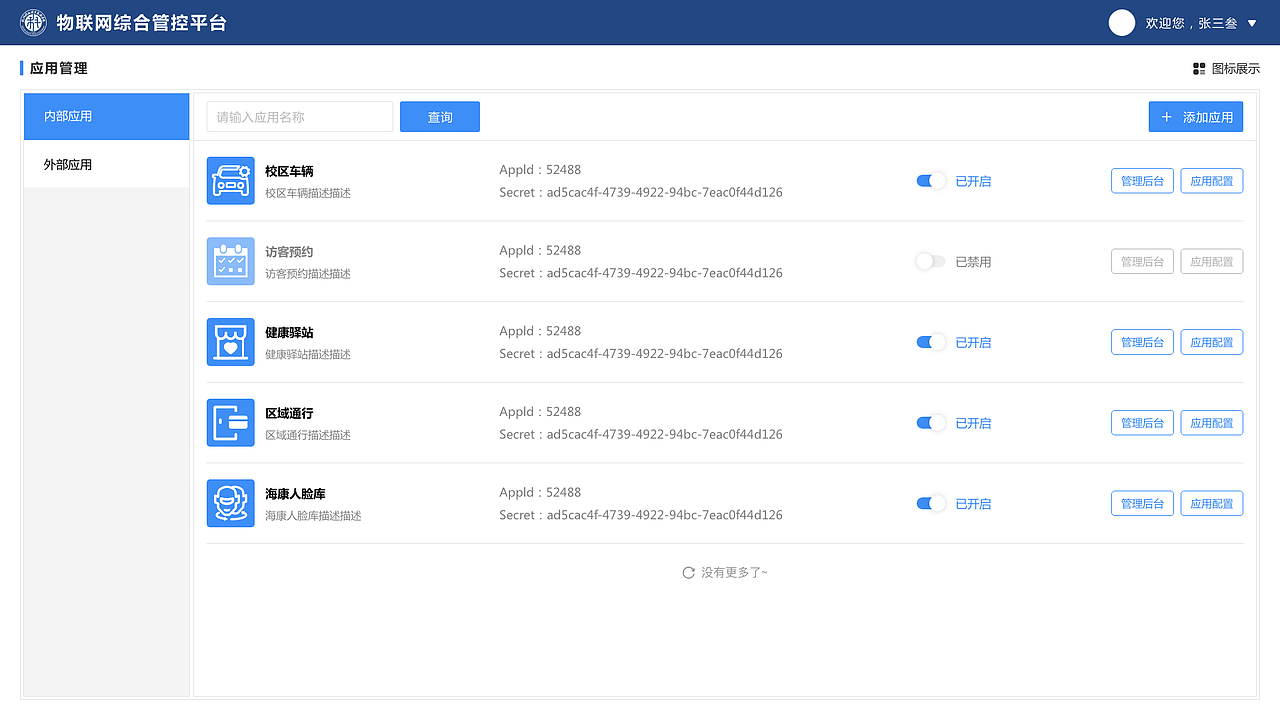Screen dimensions: 1280x720
Task: Click the 访客预约 calendar app icon
Action: coord(231,261)
